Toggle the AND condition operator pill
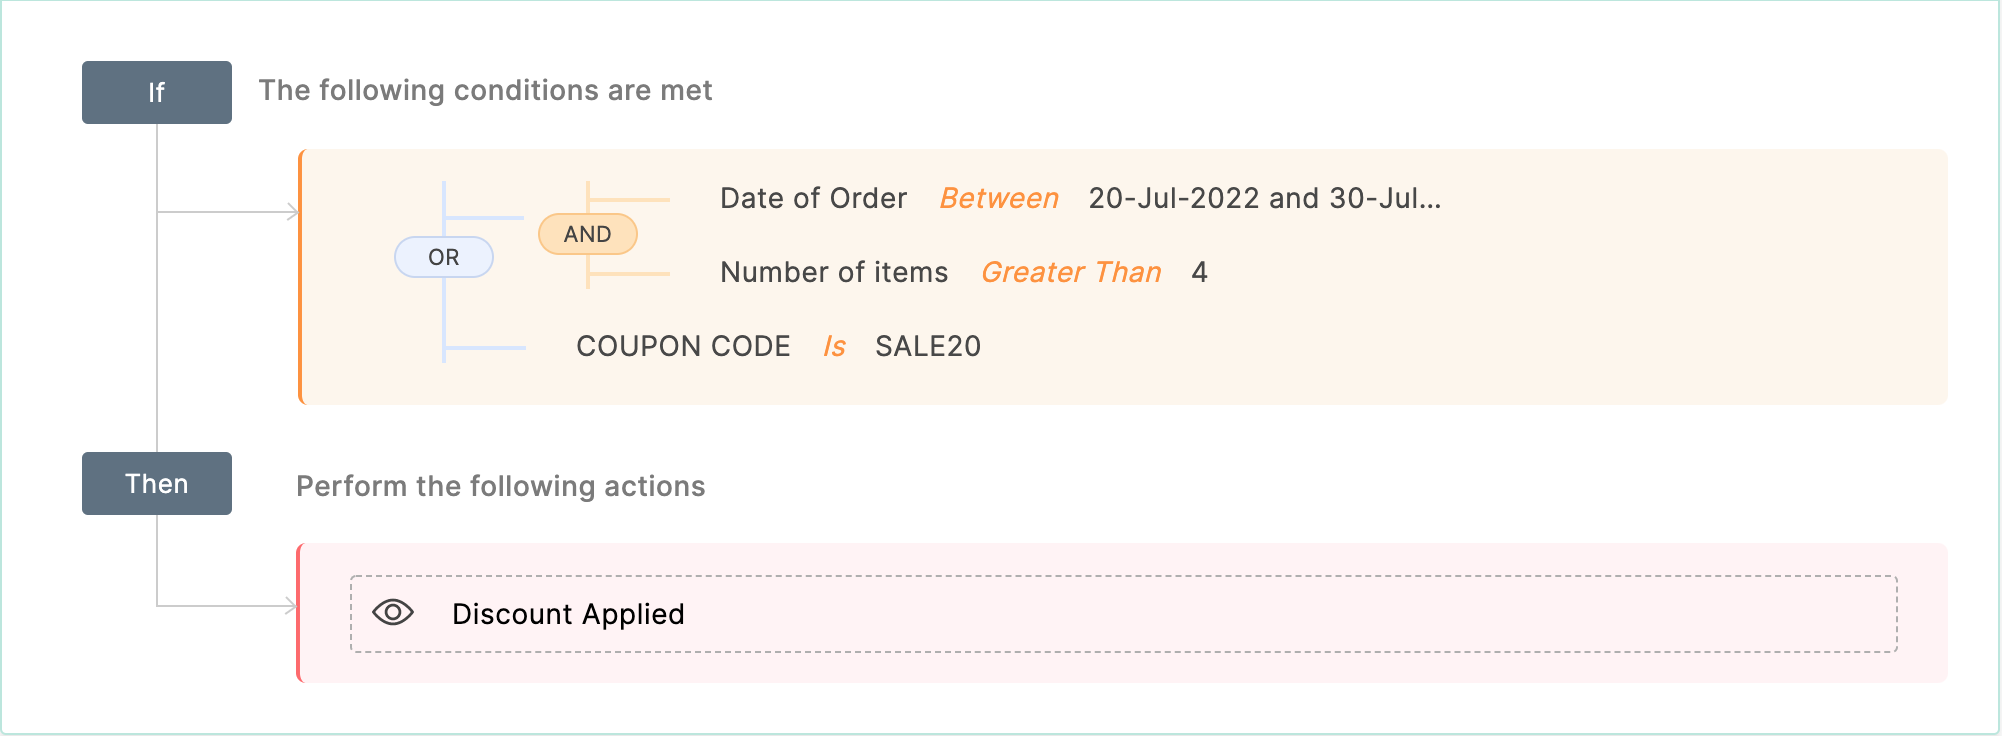The width and height of the screenshot is (2002, 736). point(588,234)
